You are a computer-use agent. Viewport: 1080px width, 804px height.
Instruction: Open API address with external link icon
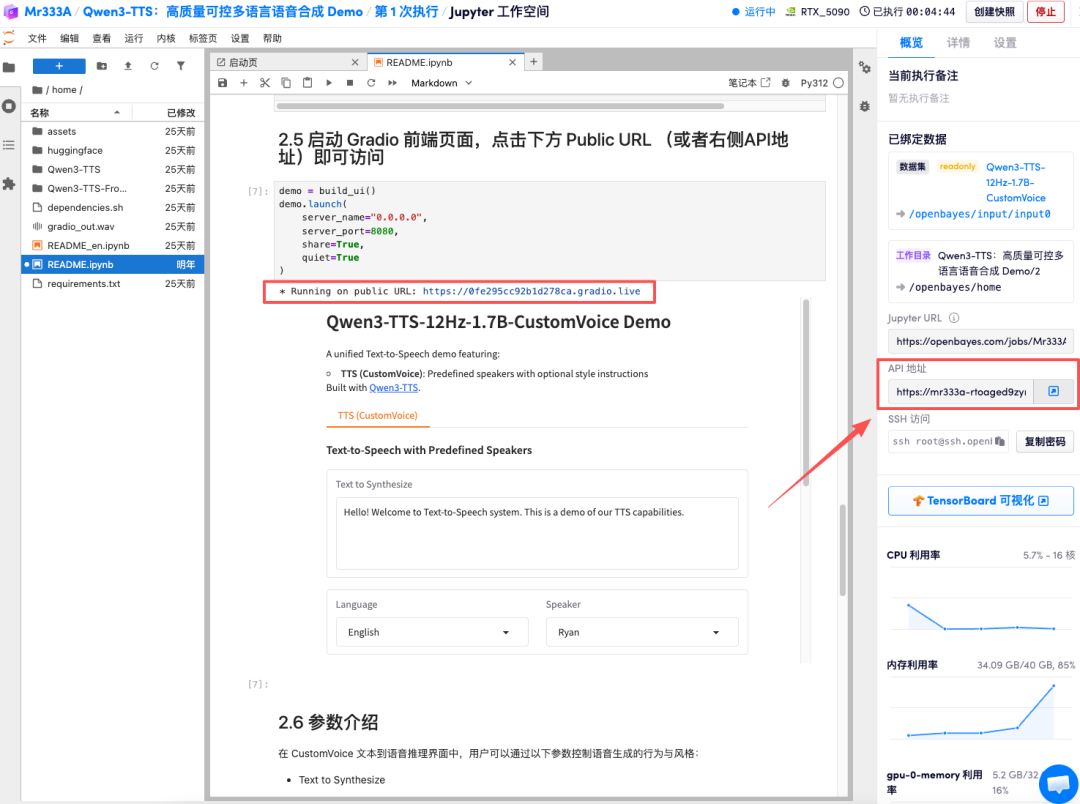tap(1053, 391)
